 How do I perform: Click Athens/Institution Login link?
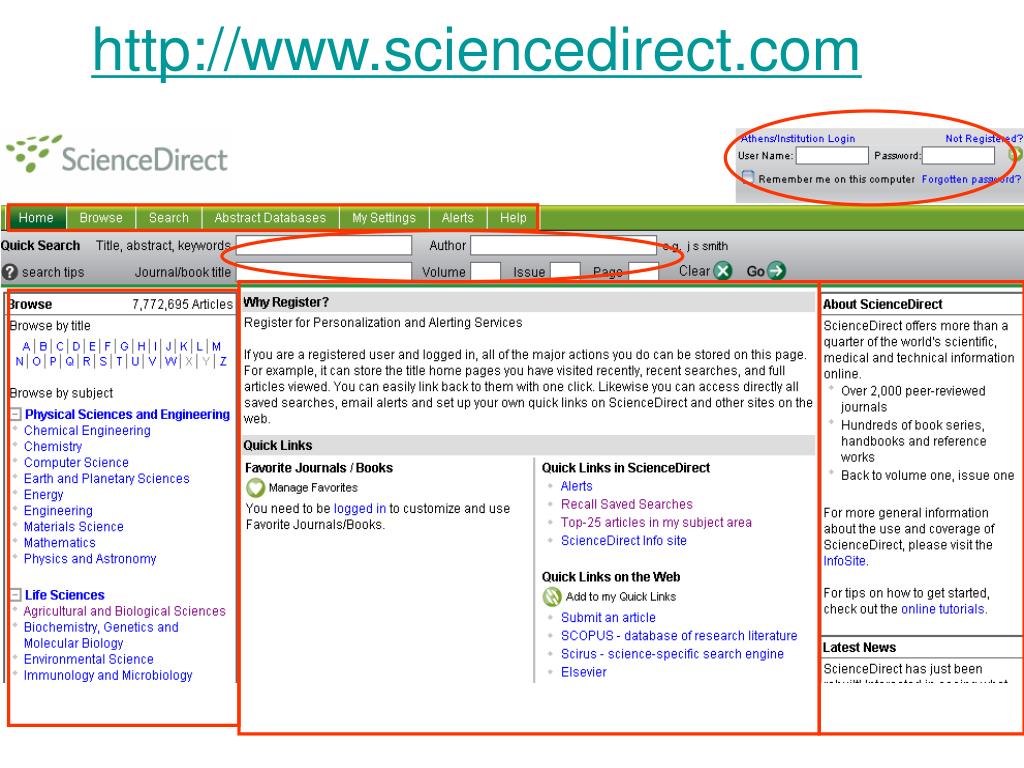click(x=797, y=138)
